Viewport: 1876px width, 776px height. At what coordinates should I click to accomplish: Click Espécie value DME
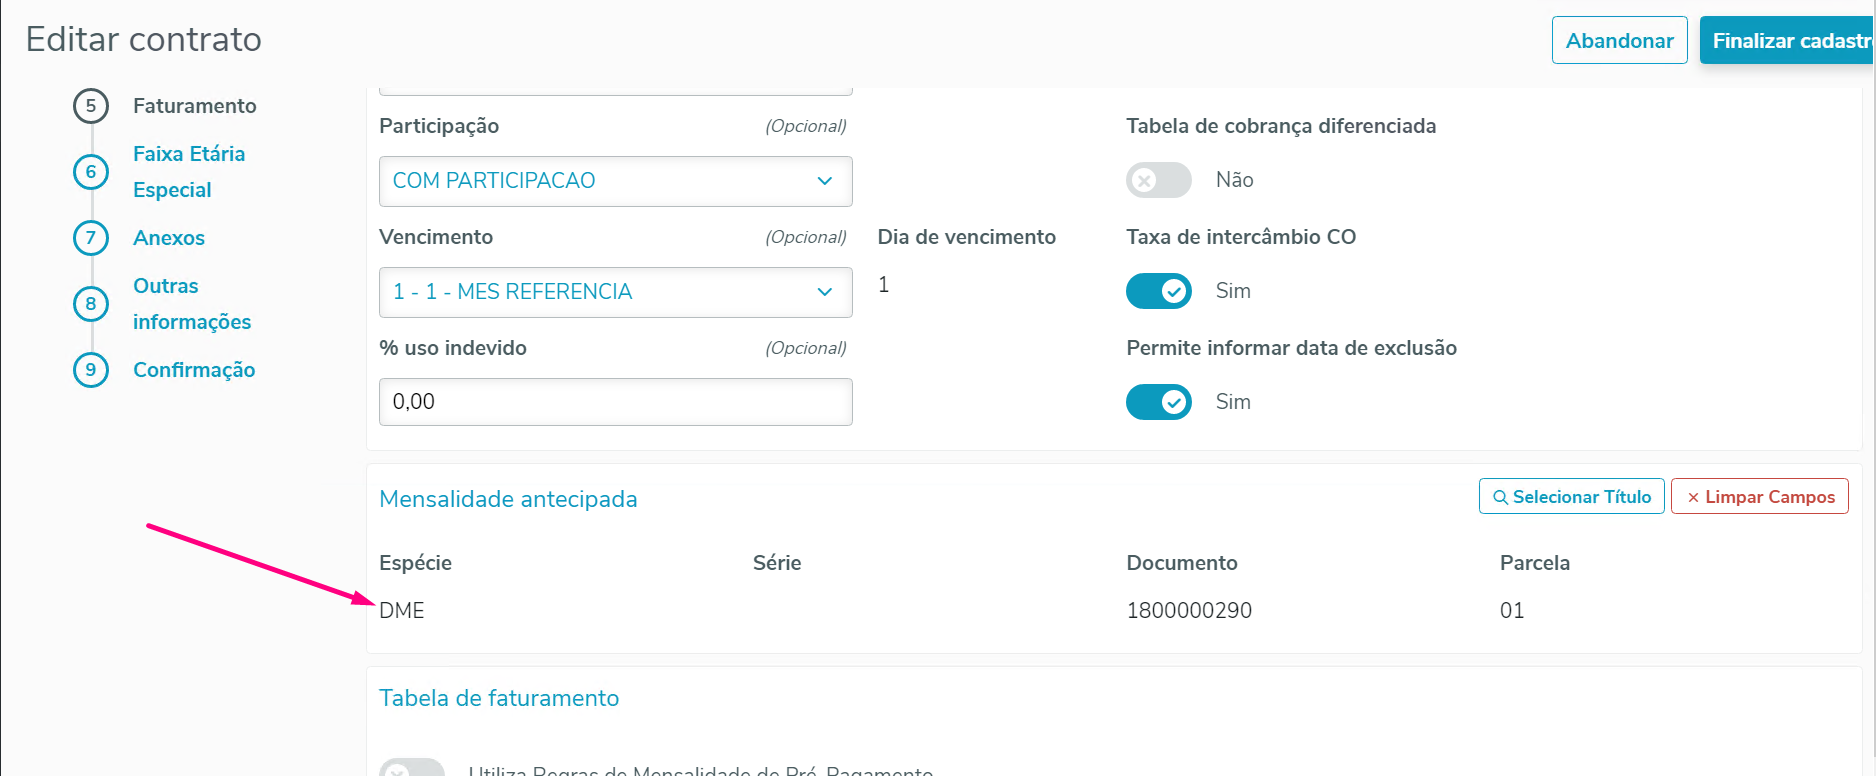point(402,610)
